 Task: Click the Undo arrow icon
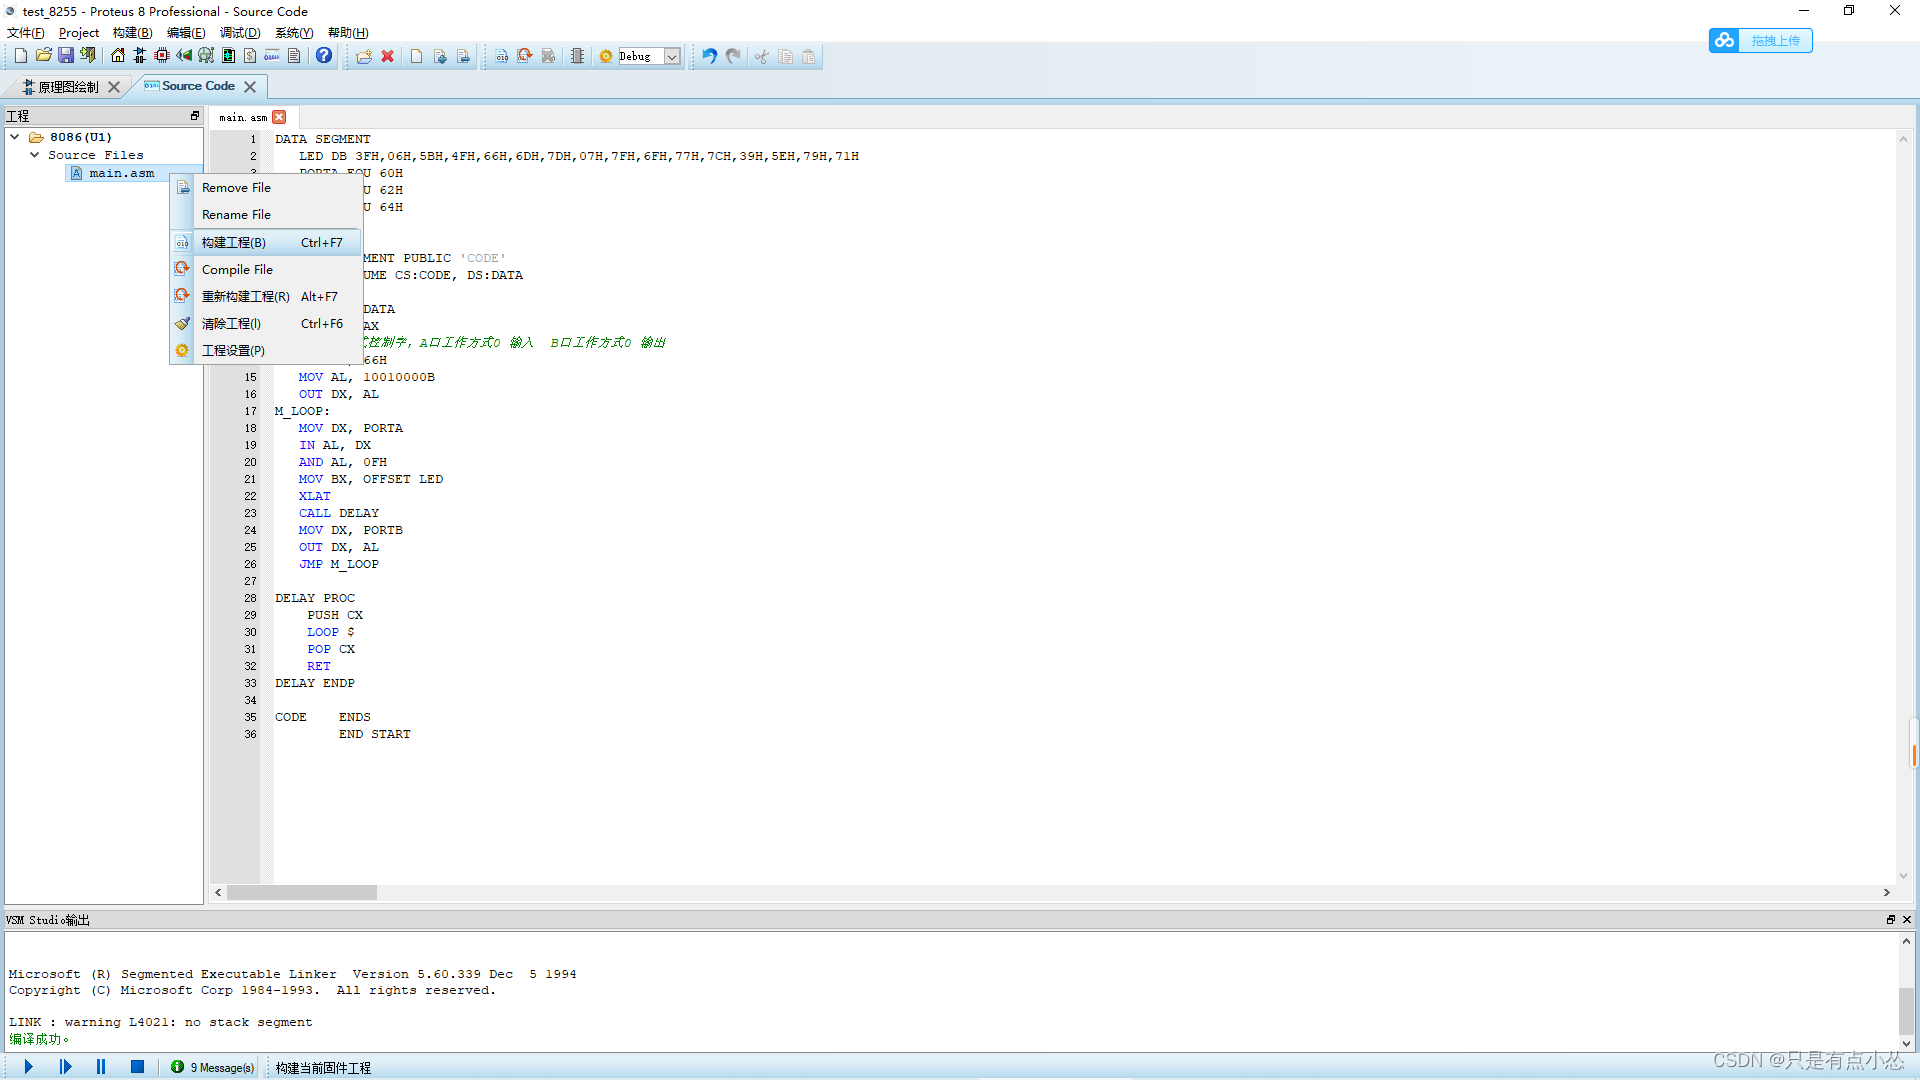(709, 56)
